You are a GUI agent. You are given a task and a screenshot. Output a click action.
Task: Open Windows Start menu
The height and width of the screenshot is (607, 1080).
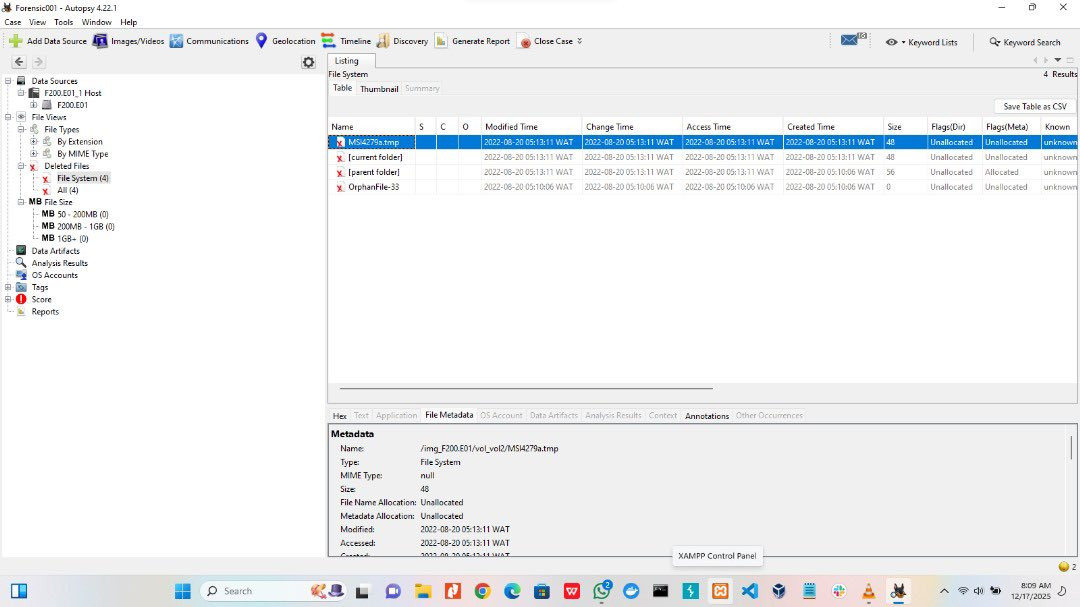[183, 591]
